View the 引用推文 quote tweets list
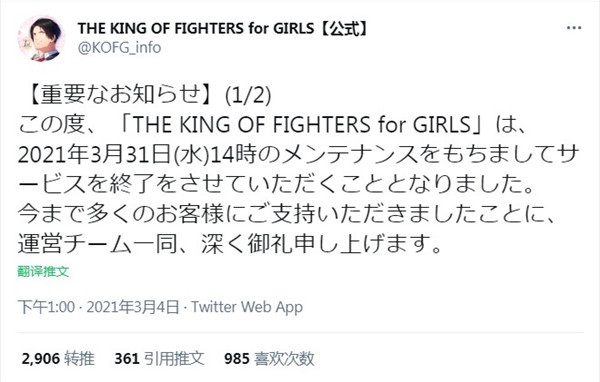The height and width of the screenshot is (382, 600). (174, 359)
